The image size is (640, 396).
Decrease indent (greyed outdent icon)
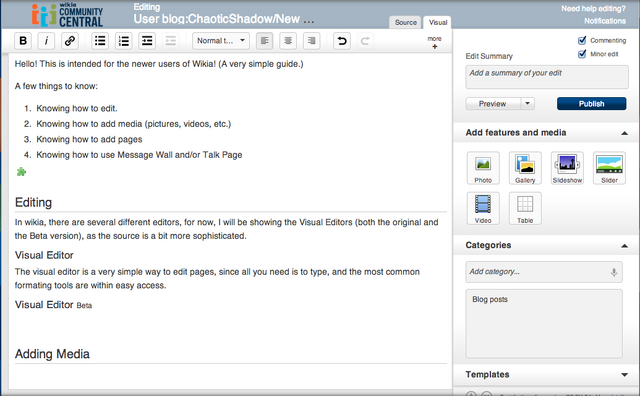pos(171,41)
